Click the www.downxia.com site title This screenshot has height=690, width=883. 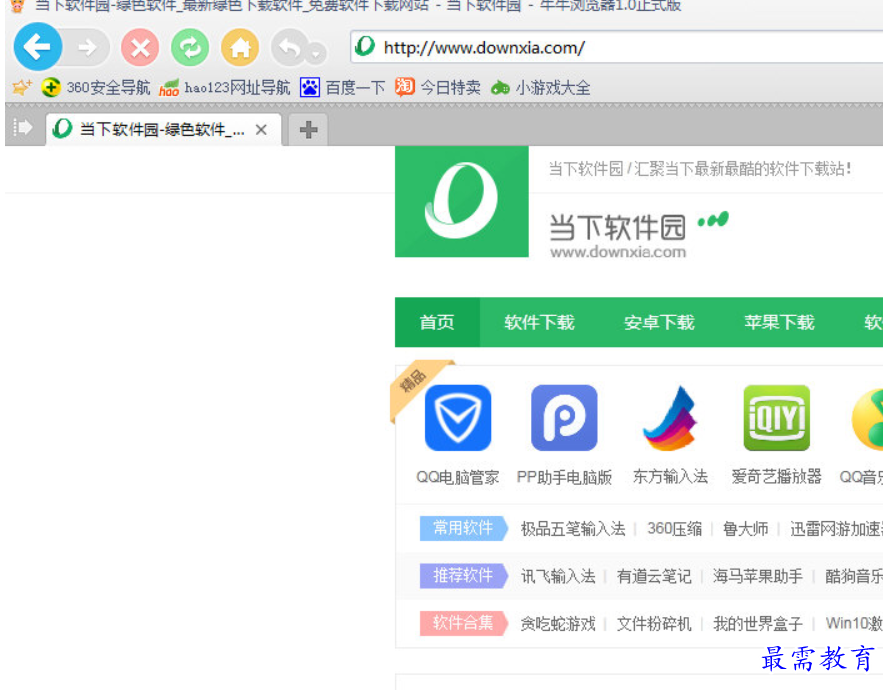(x=618, y=252)
